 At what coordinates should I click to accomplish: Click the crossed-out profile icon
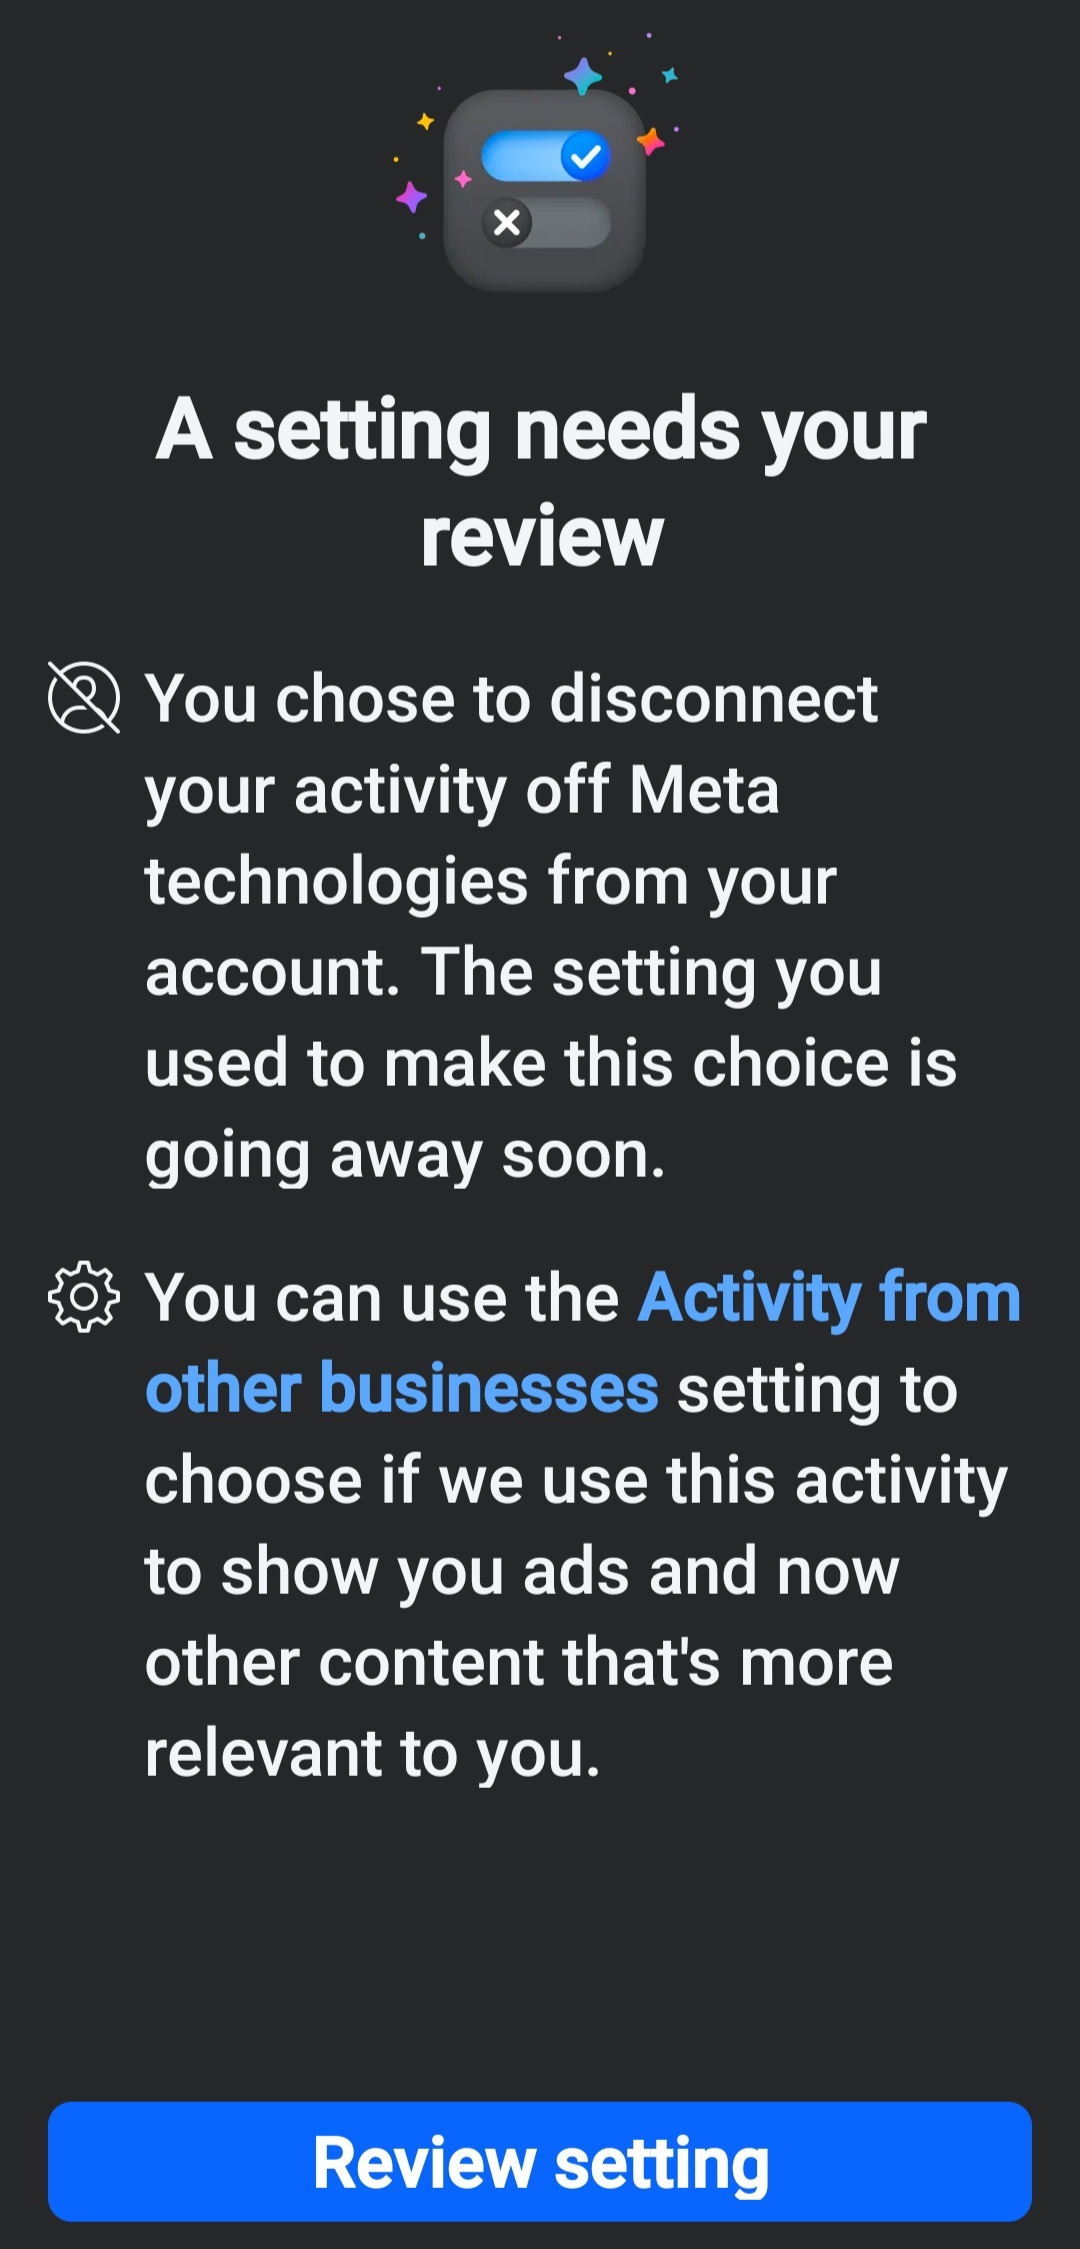tap(84, 697)
